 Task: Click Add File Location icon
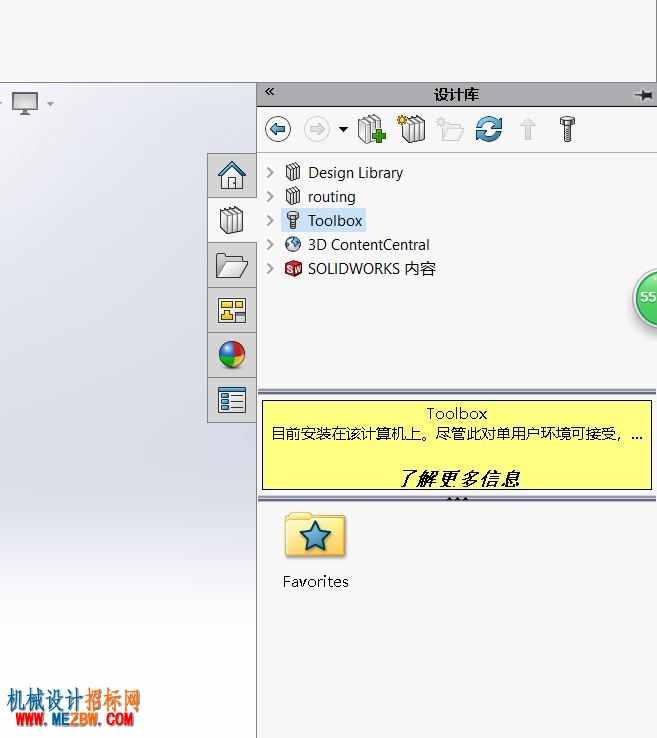[x=411, y=129]
